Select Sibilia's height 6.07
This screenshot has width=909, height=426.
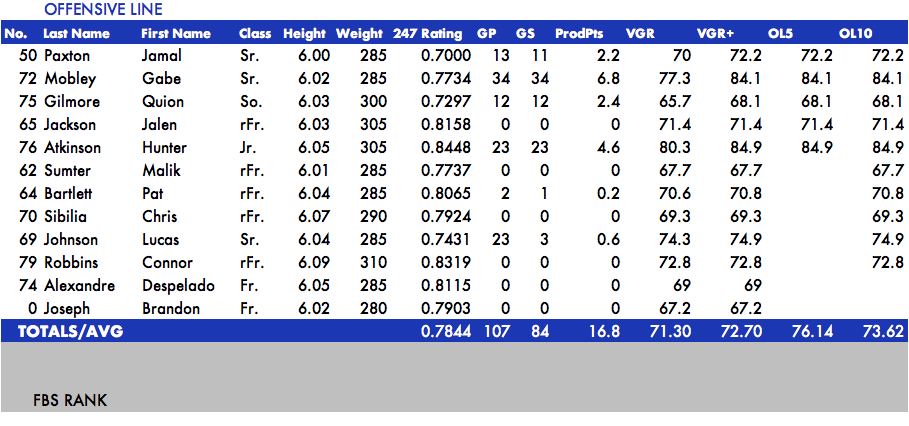[x=314, y=217]
